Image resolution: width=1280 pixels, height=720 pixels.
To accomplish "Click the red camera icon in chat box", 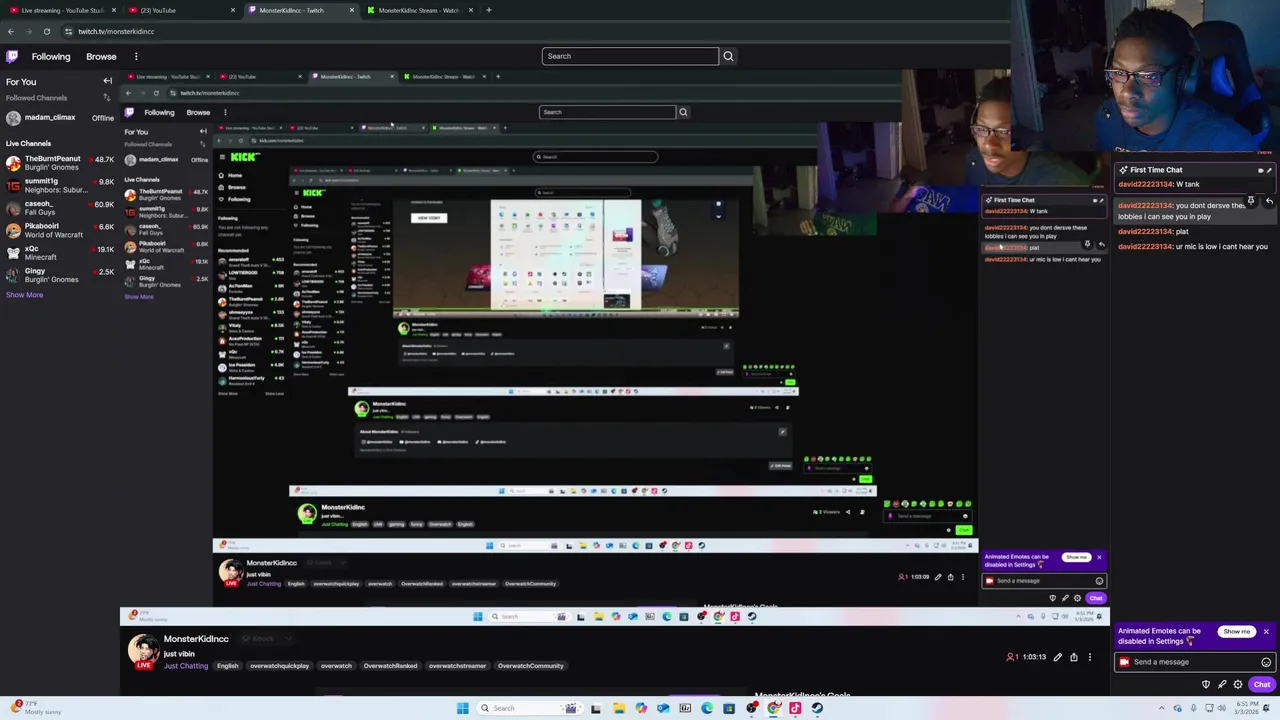I will 1124,662.
